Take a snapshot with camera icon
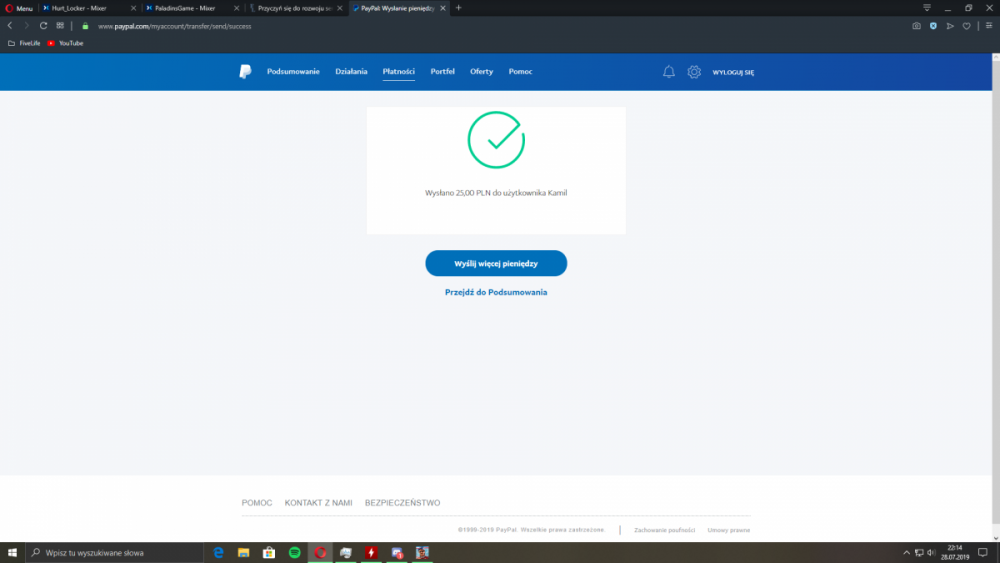 point(916,26)
